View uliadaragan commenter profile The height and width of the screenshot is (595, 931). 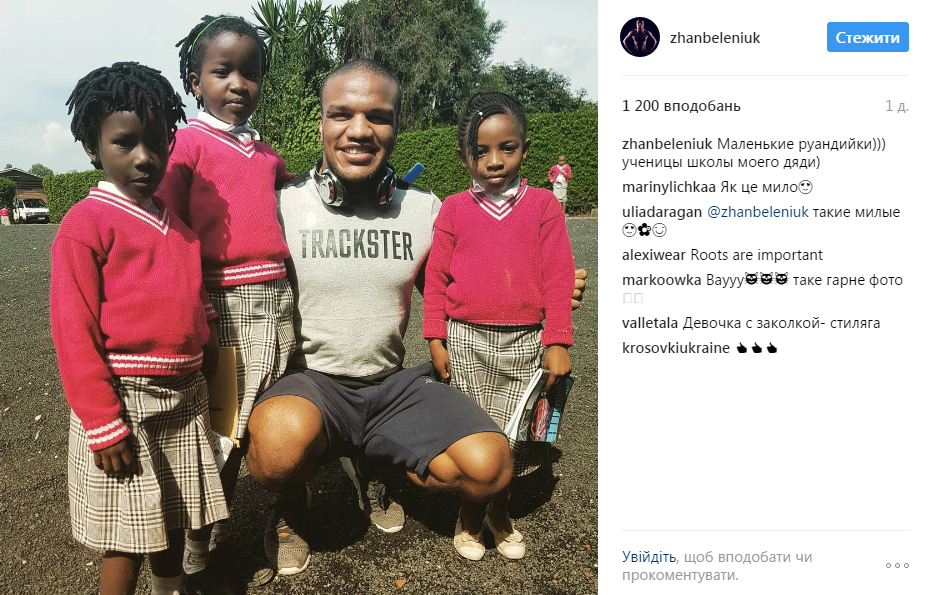661,212
